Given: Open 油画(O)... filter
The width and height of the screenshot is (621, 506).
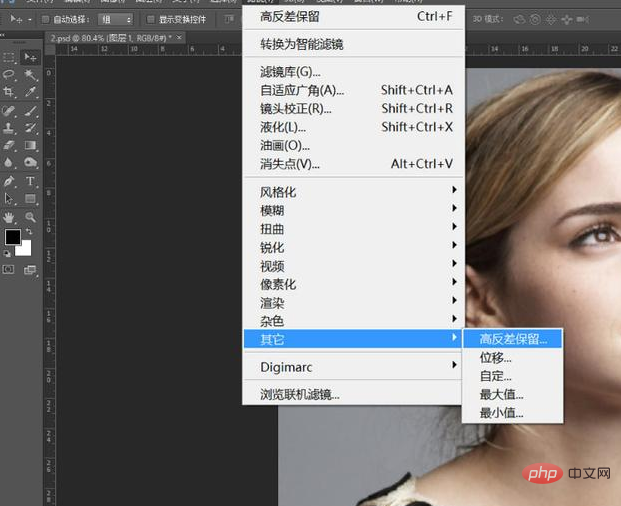Looking at the screenshot, I should tap(352, 145).
